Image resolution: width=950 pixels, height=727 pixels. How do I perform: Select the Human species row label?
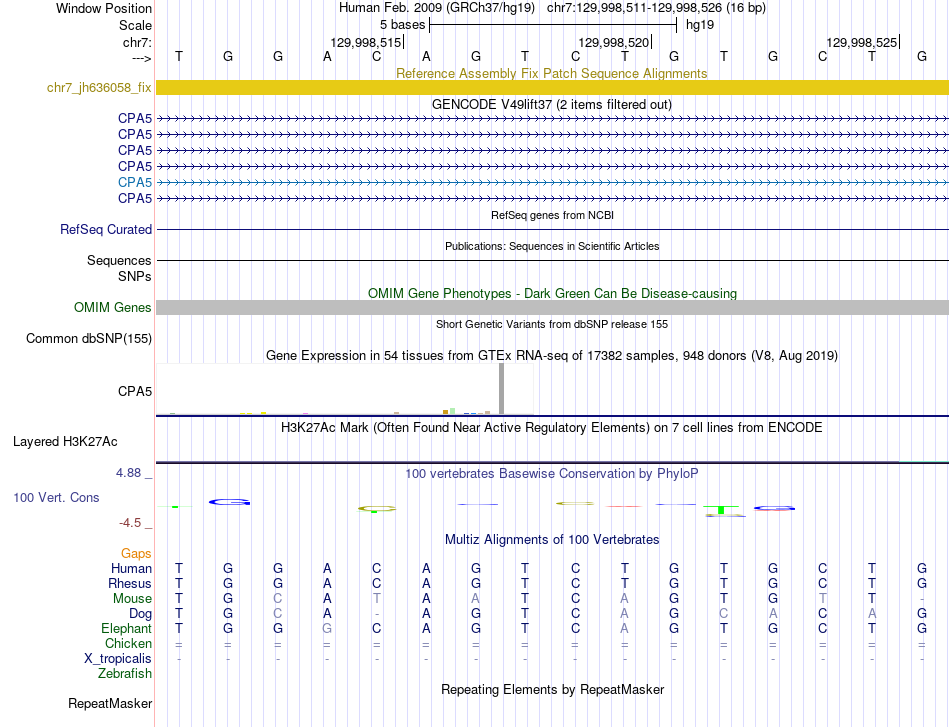coord(131,569)
